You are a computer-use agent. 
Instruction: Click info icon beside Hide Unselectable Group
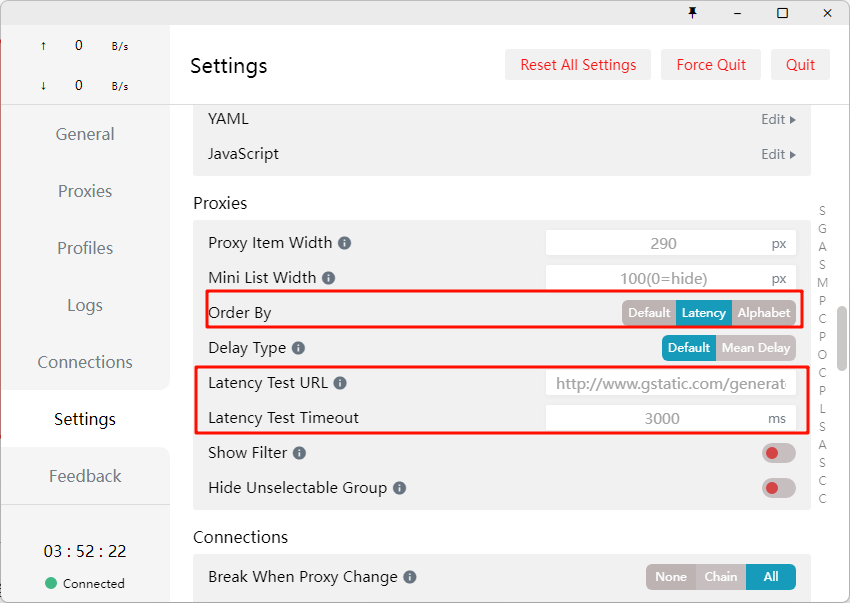pos(399,488)
